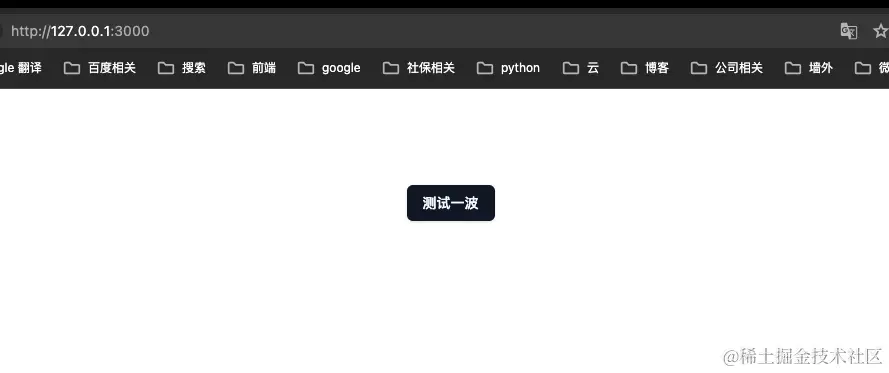
Task: Open the google bookmarks folder
Action: pos(329,68)
